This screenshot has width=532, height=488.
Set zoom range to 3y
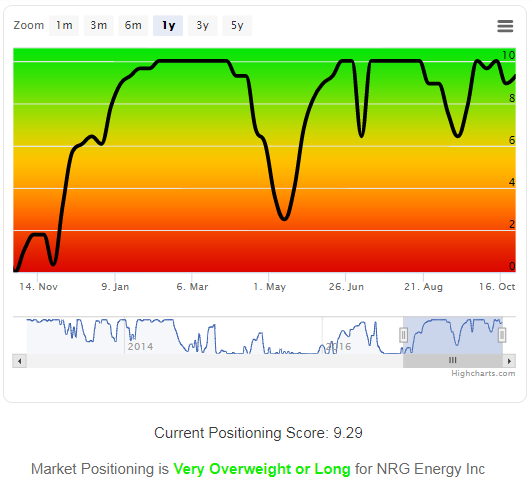pos(203,25)
